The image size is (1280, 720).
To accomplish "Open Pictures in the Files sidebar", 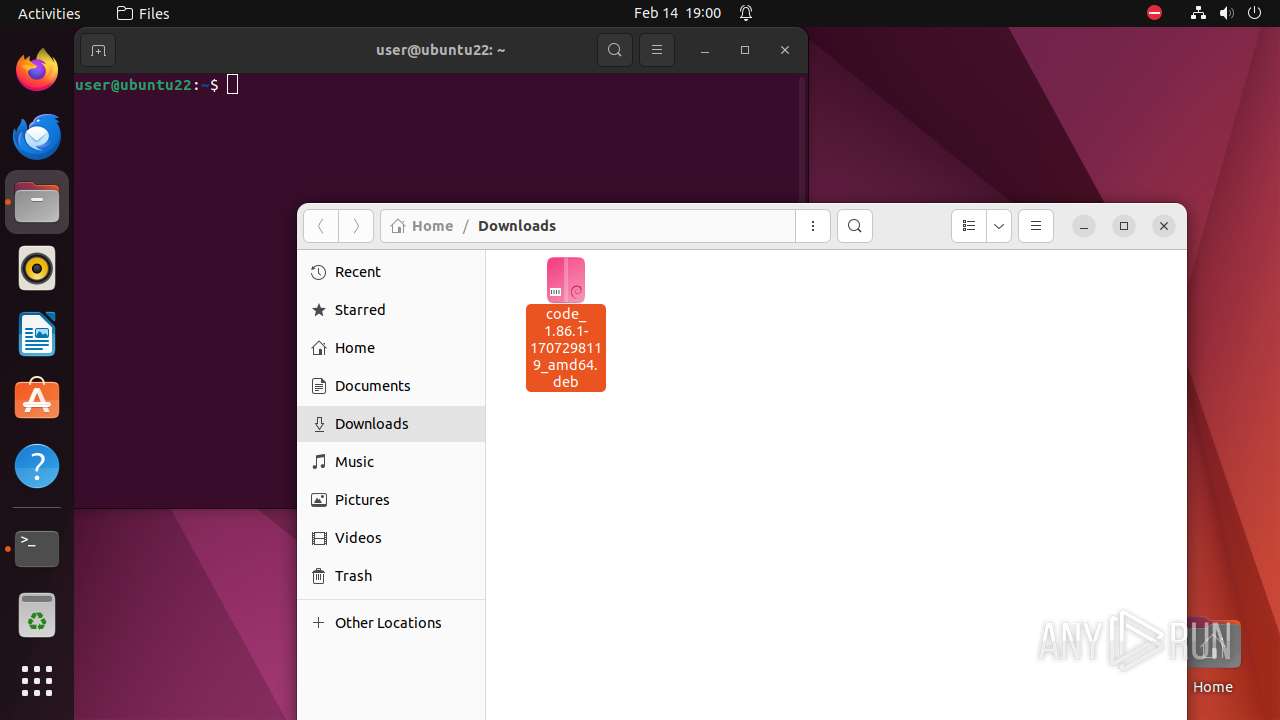I will [391, 500].
